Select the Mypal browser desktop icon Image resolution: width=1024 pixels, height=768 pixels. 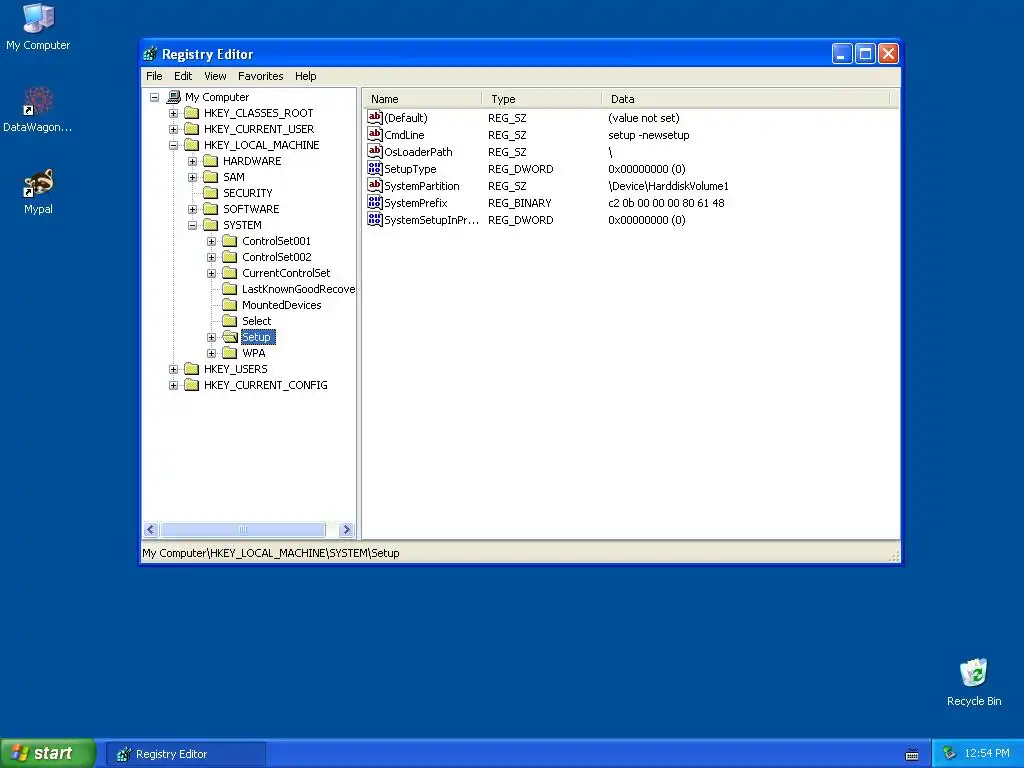pyautogui.click(x=39, y=183)
